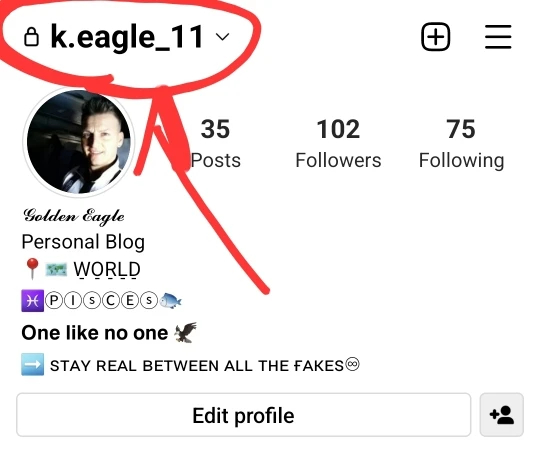The height and width of the screenshot is (457, 540).
Task: Click the One like no one bio line
Action: (95, 333)
